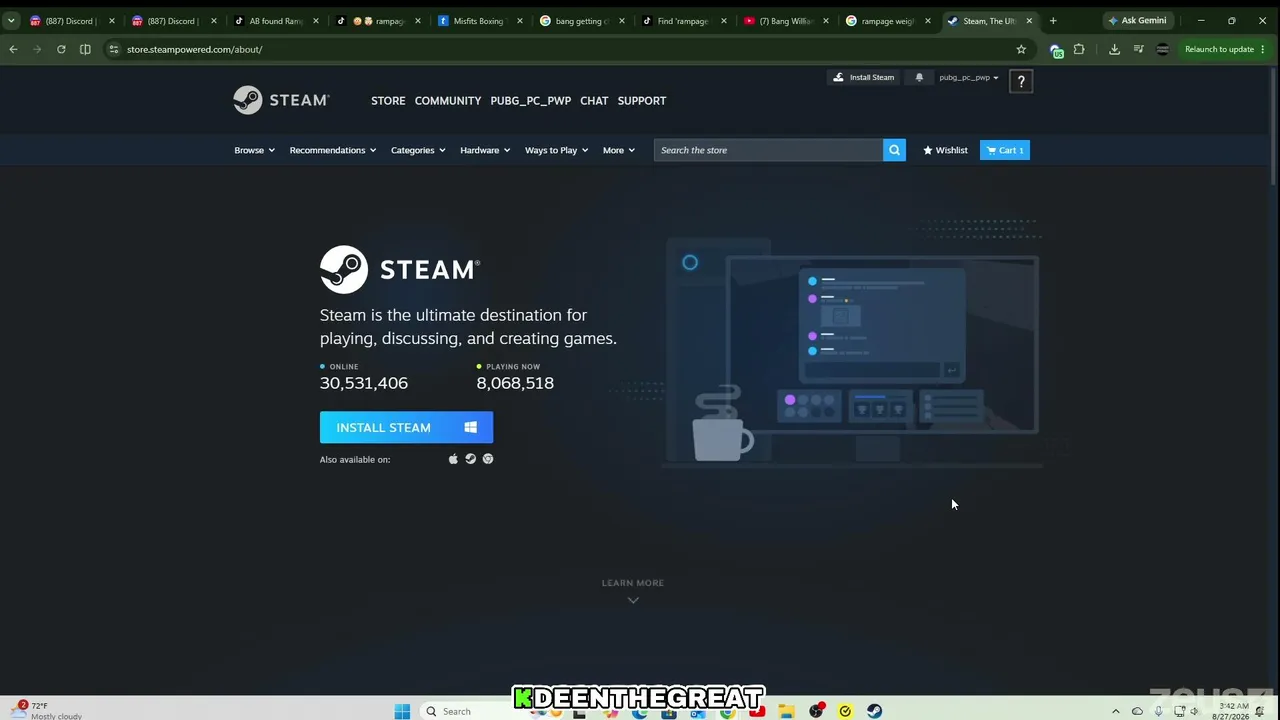Open the pubg_pc_pwp account dropdown
The height and width of the screenshot is (720, 1280).
tap(968, 77)
